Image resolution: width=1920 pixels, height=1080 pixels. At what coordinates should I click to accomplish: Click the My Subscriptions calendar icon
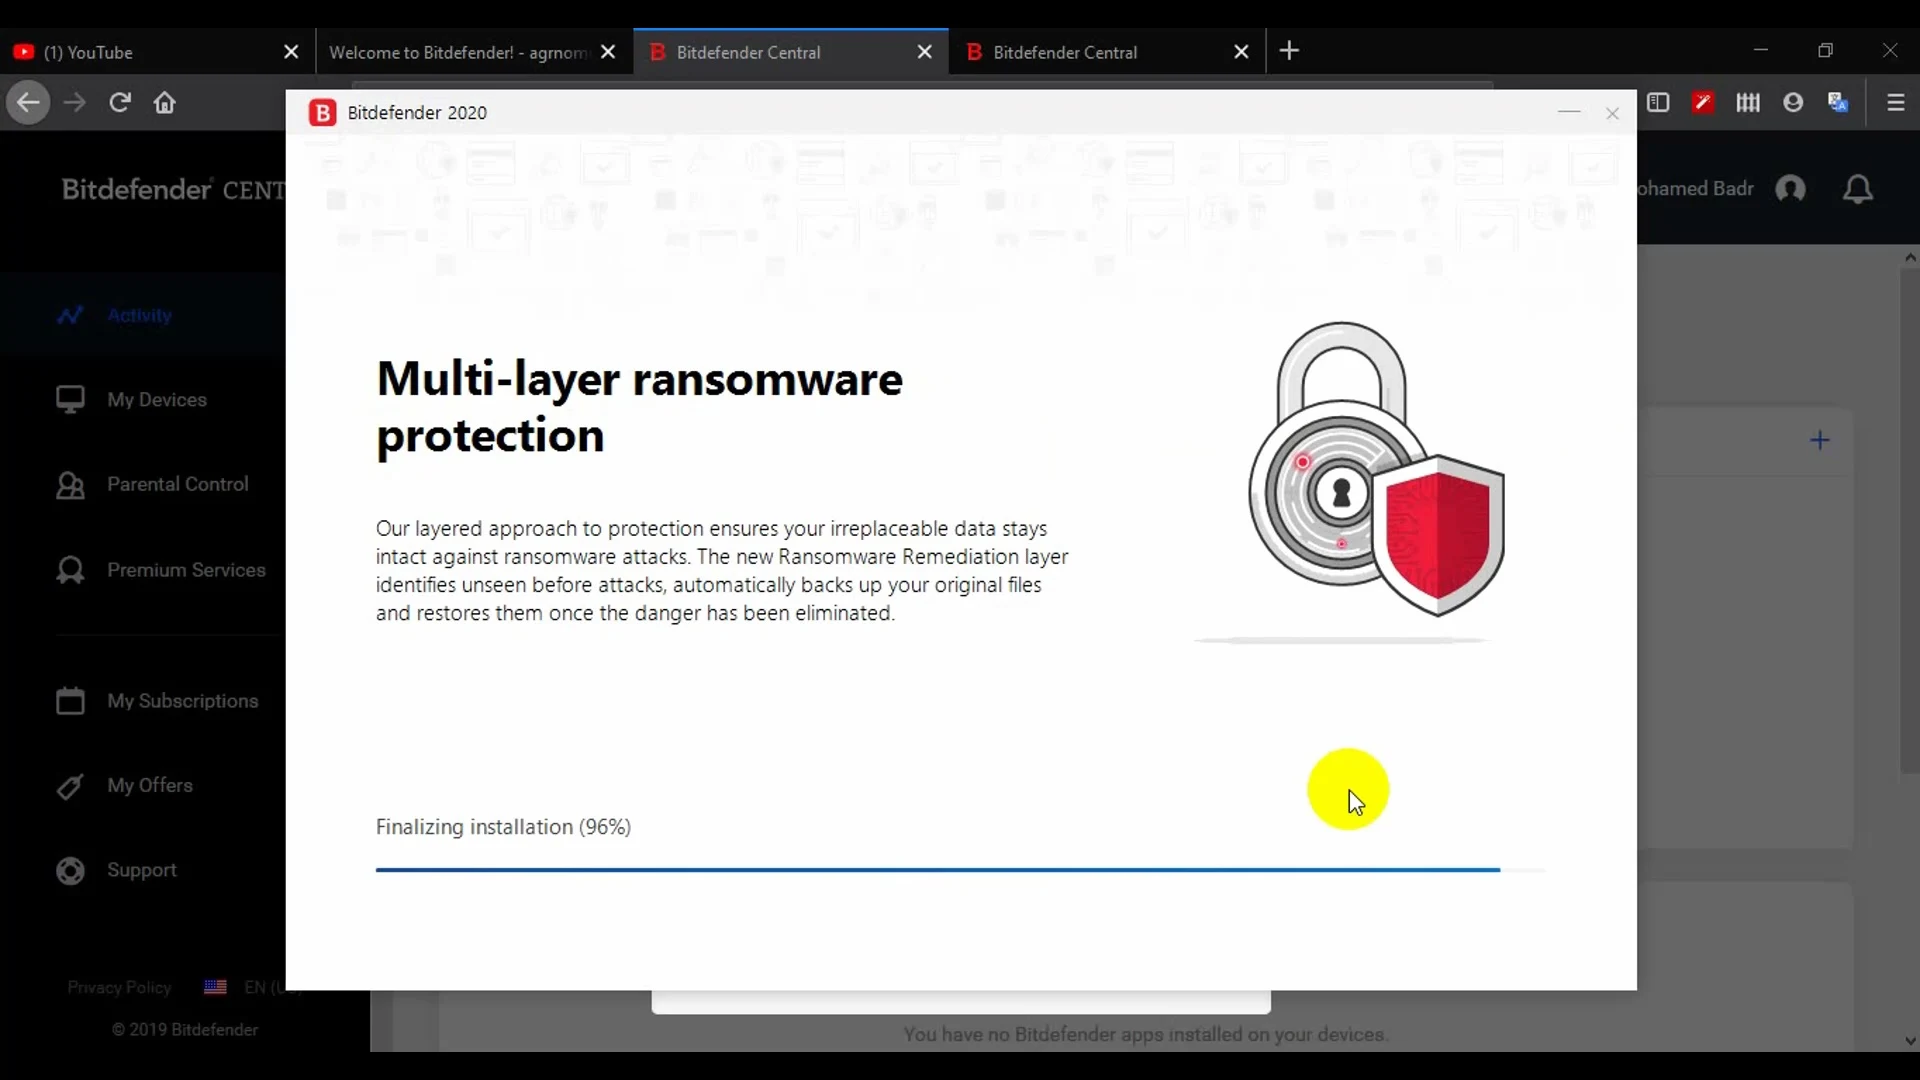tap(70, 701)
